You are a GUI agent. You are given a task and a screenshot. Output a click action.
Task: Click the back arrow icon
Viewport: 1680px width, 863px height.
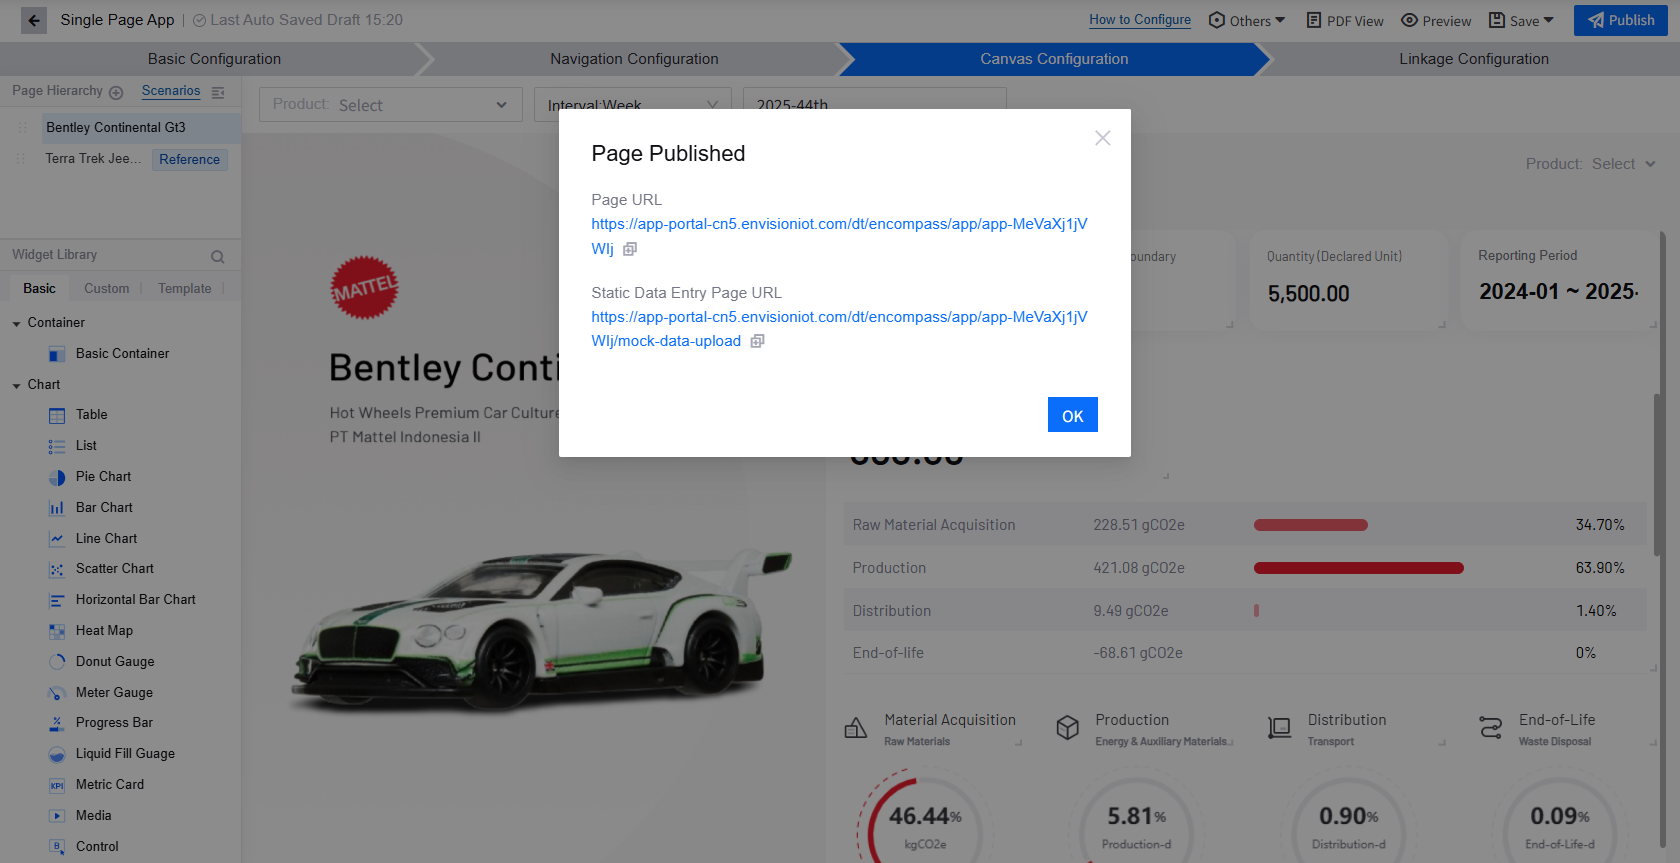[34, 20]
